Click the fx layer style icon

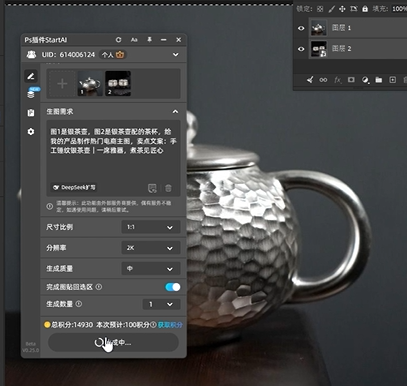click(337, 80)
